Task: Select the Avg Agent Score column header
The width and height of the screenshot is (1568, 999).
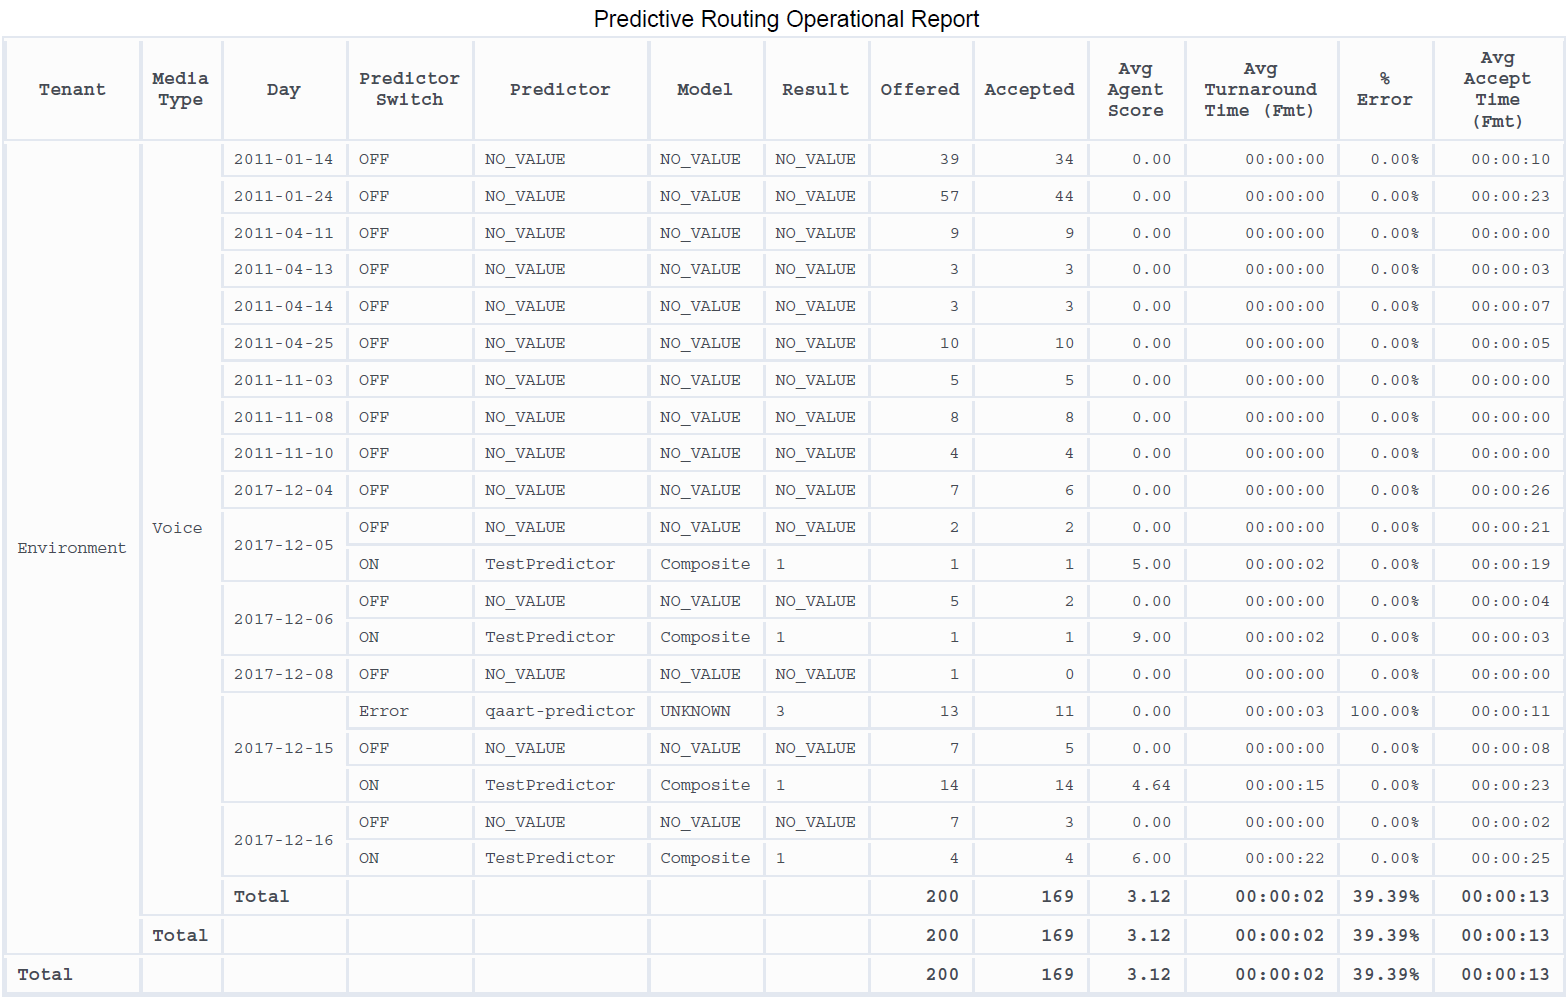Action: pos(1135,90)
